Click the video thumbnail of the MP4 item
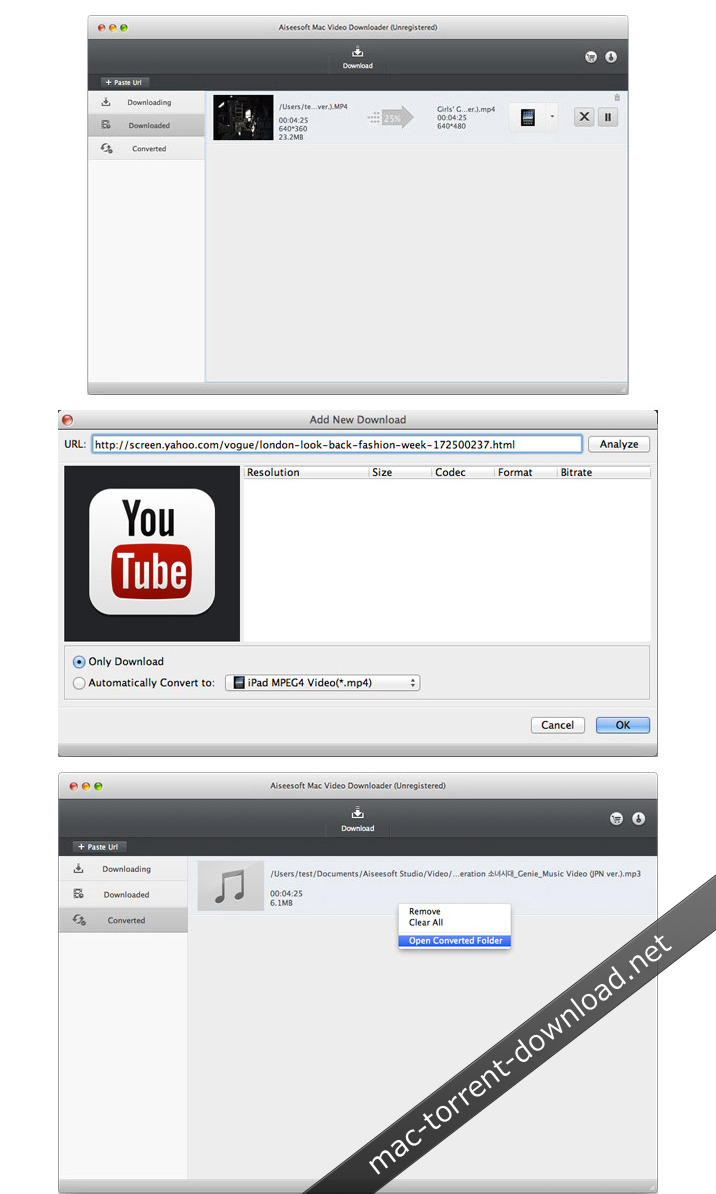 (x=243, y=117)
